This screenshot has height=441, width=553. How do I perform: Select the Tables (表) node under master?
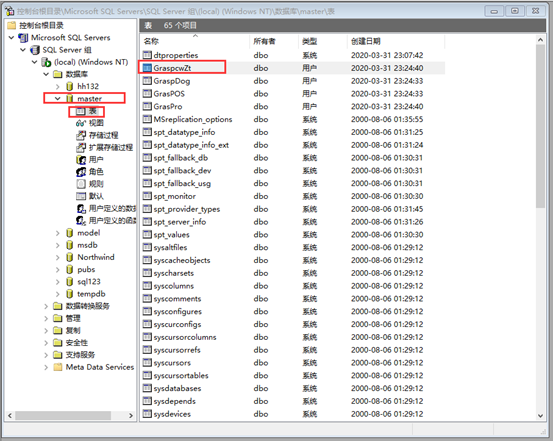(x=86, y=111)
